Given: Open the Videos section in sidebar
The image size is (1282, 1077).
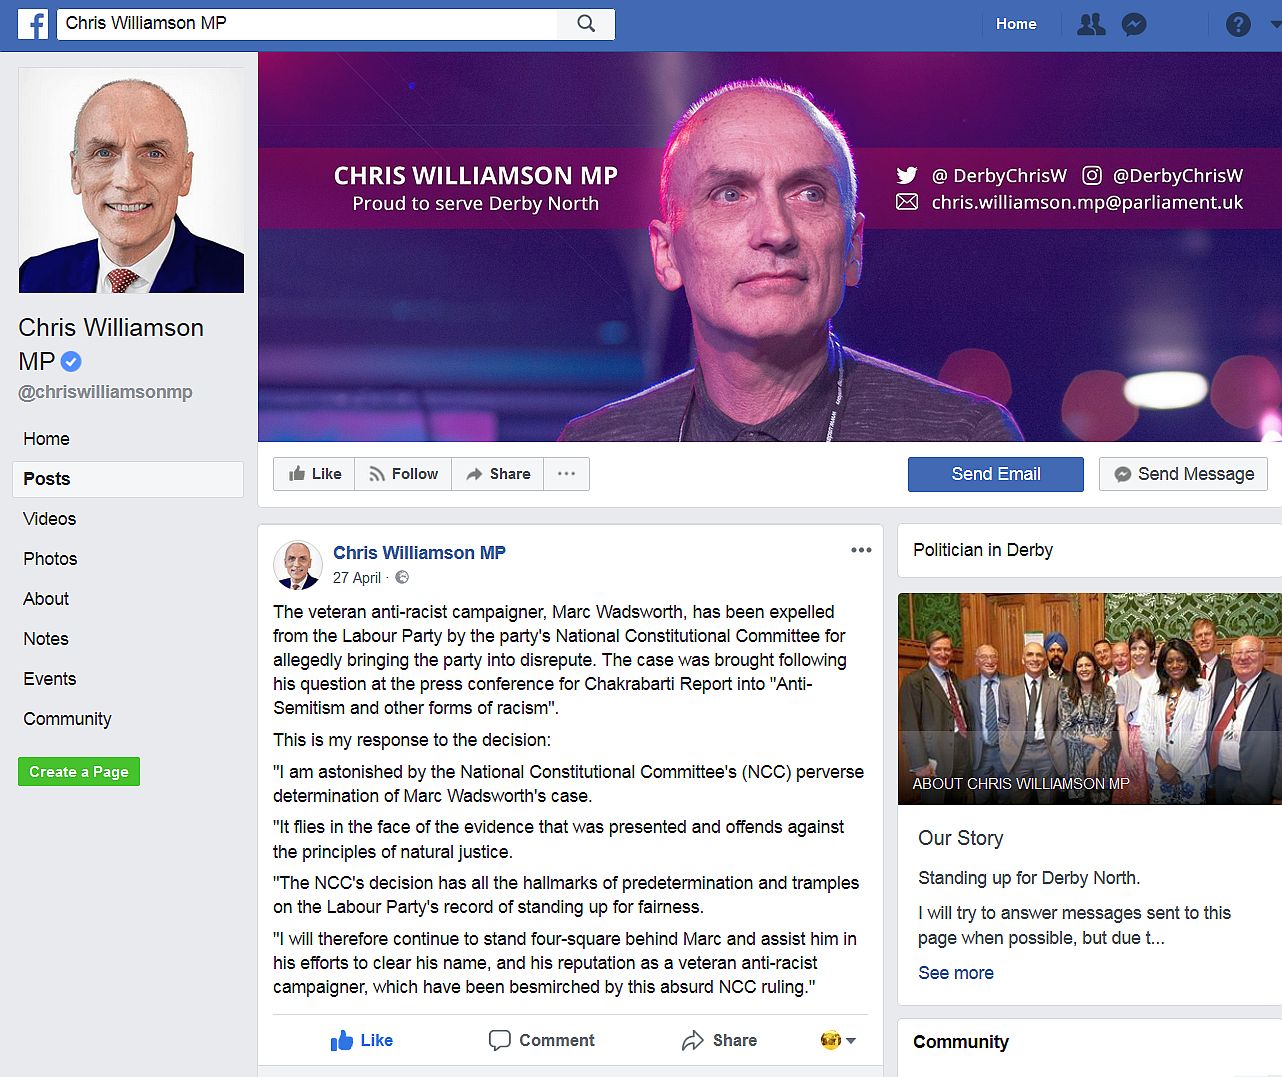Looking at the screenshot, I should [x=50, y=519].
